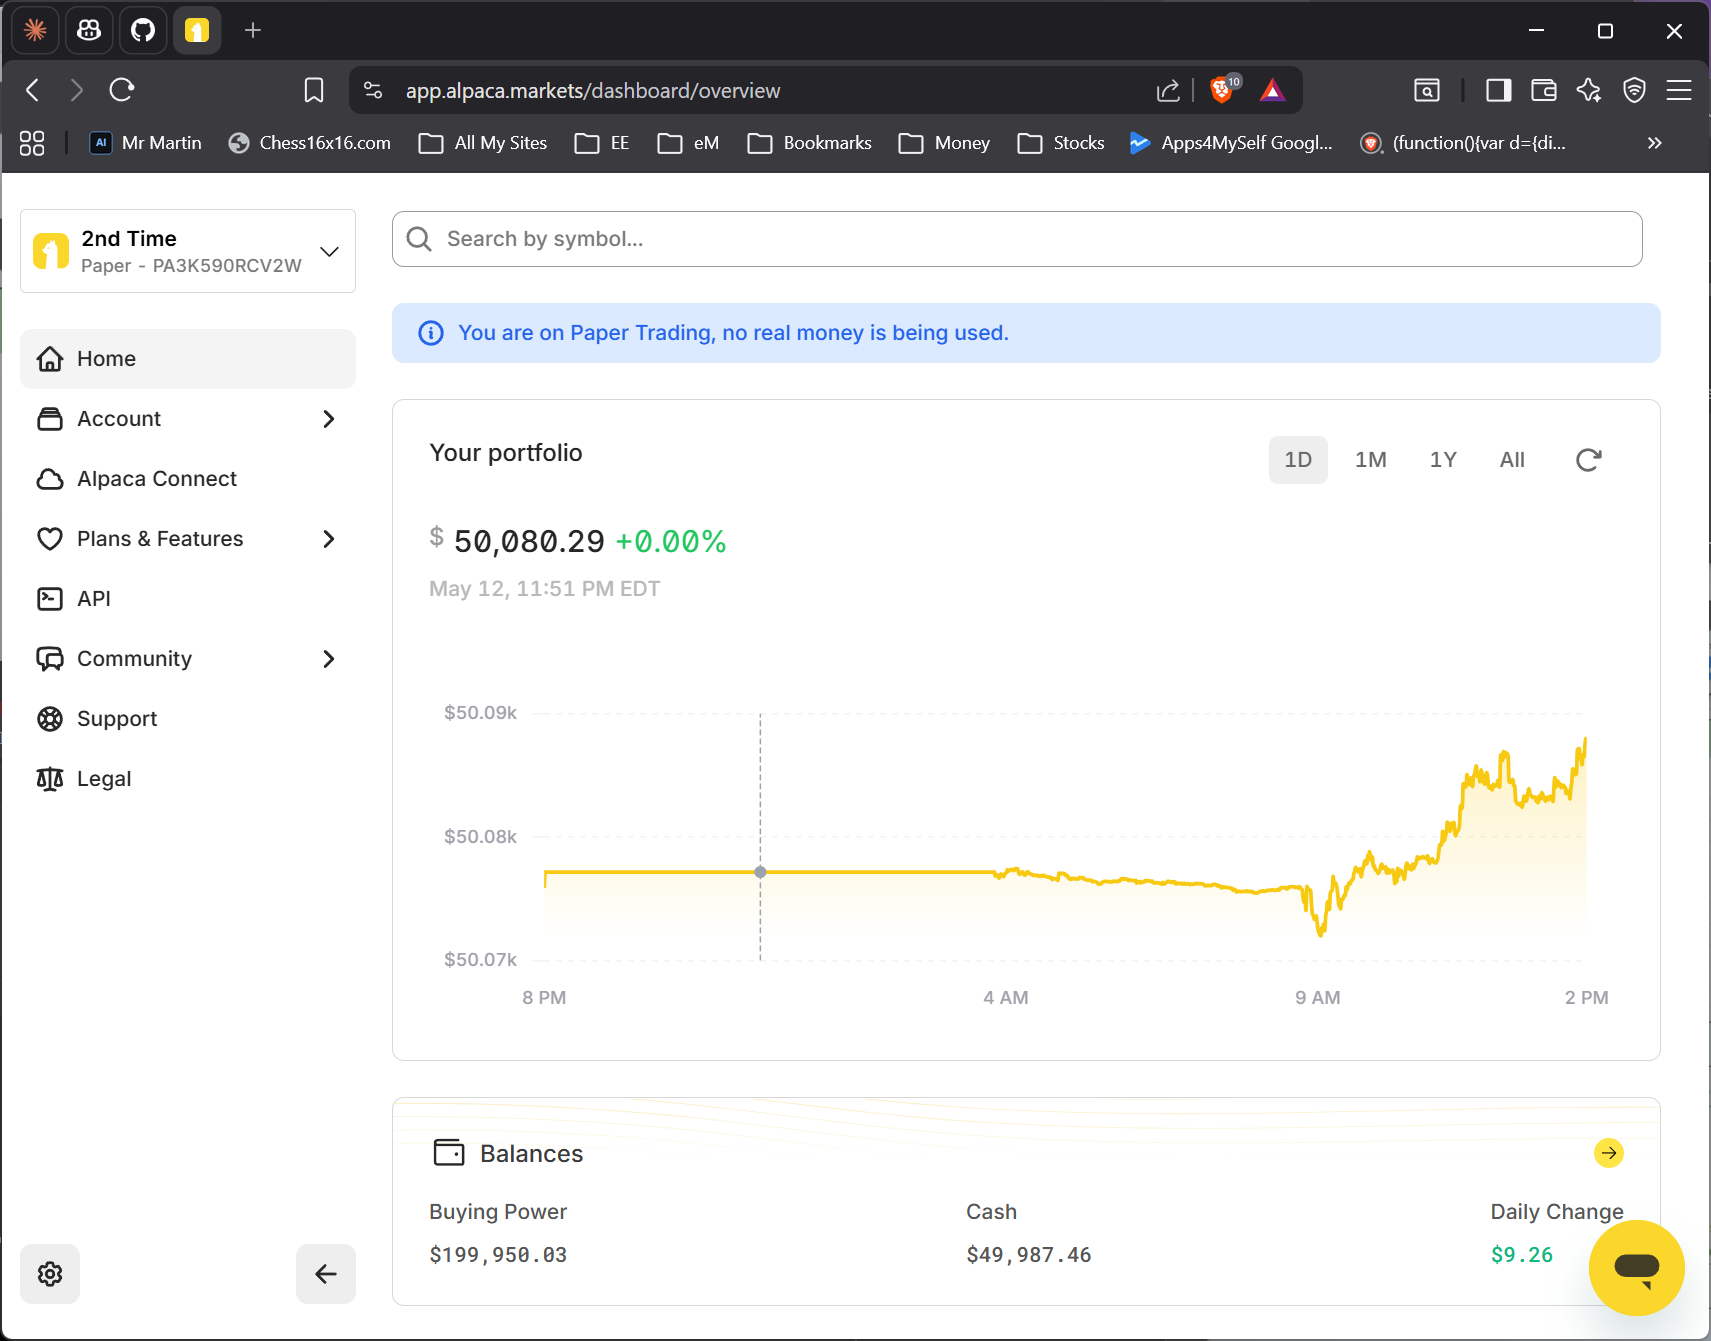1711x1341 pixels.
Task: Open the yellow chat support bubble
Action: [1637, 1268]
